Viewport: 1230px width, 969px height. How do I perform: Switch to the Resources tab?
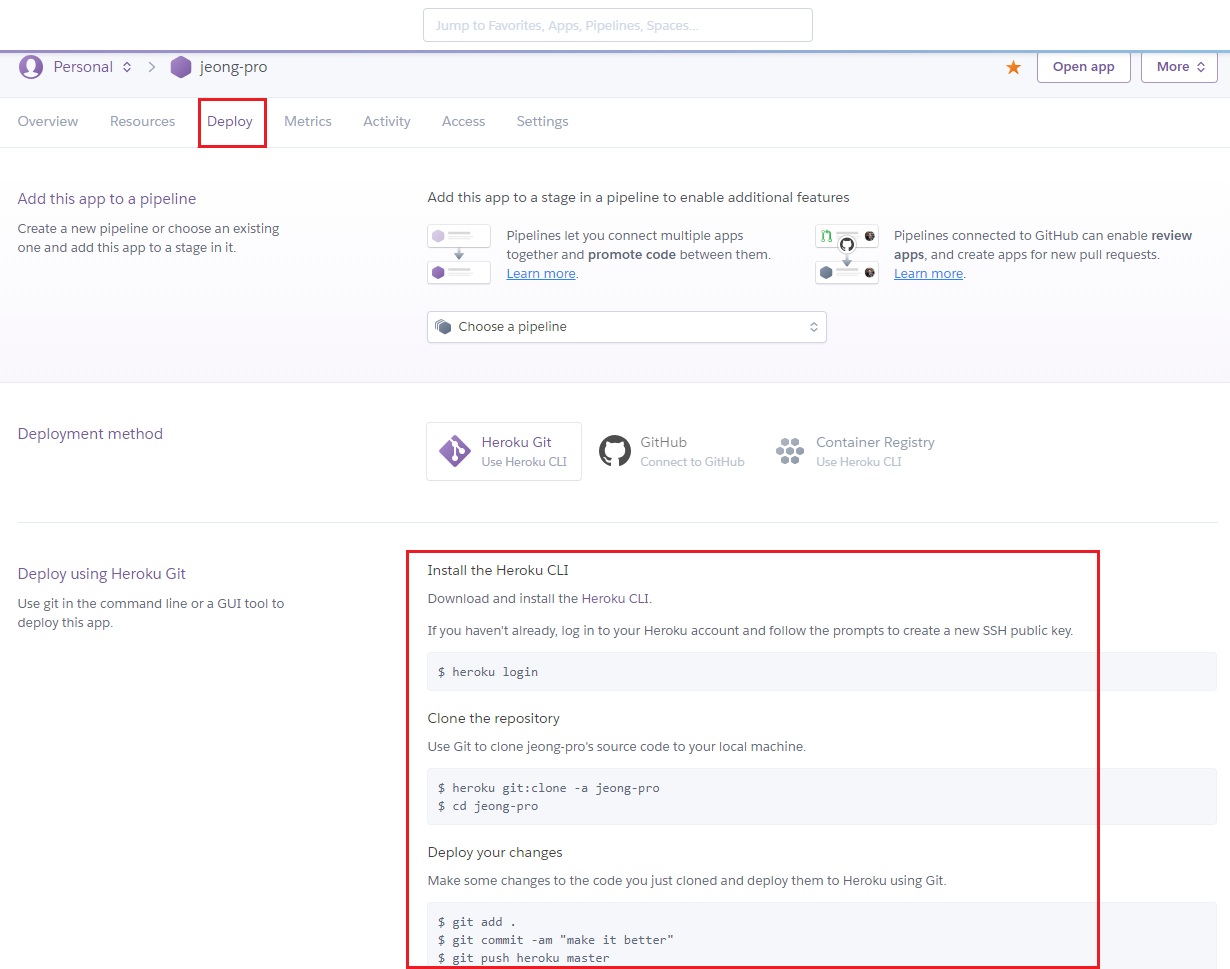(x=142, y=121)
